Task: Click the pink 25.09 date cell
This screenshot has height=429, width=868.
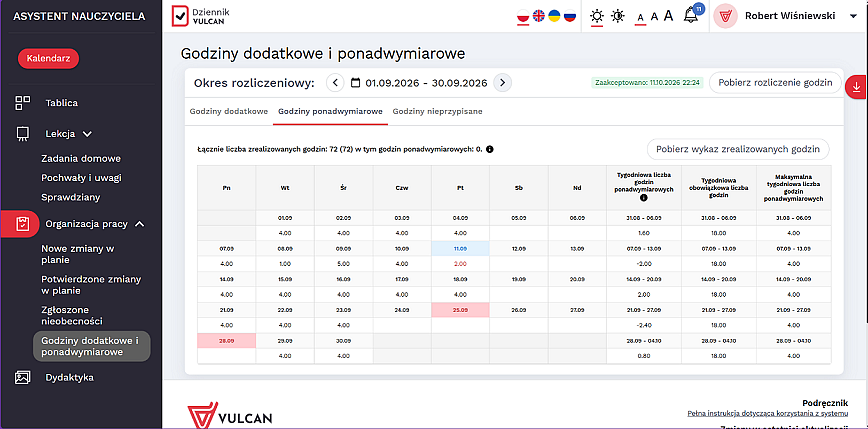Action: pyautogui.click(x=461, y=311)
